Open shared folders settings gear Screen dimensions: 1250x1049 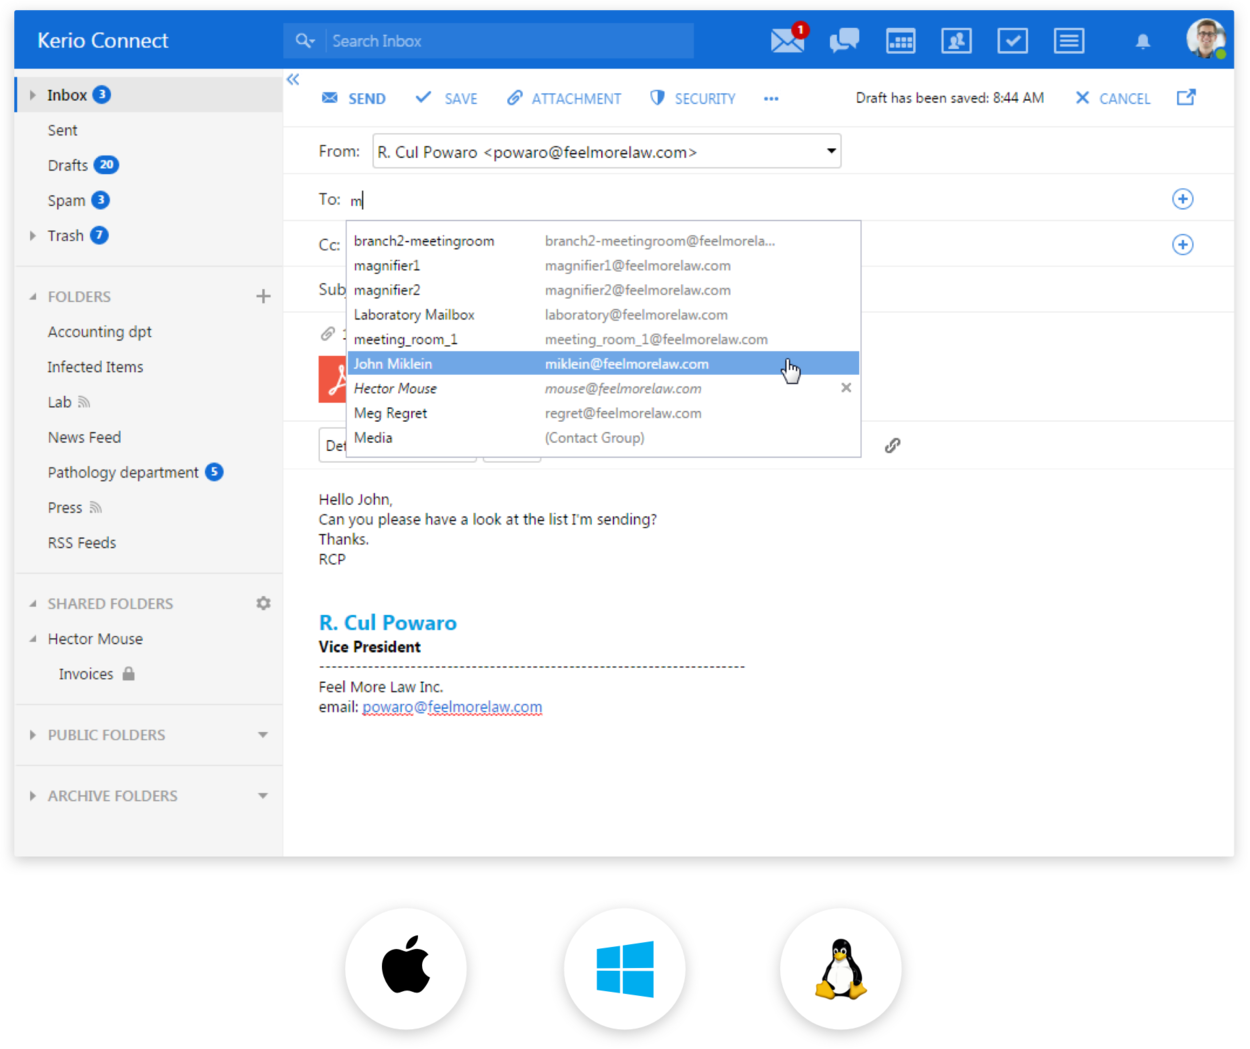[x=263, y=603]
